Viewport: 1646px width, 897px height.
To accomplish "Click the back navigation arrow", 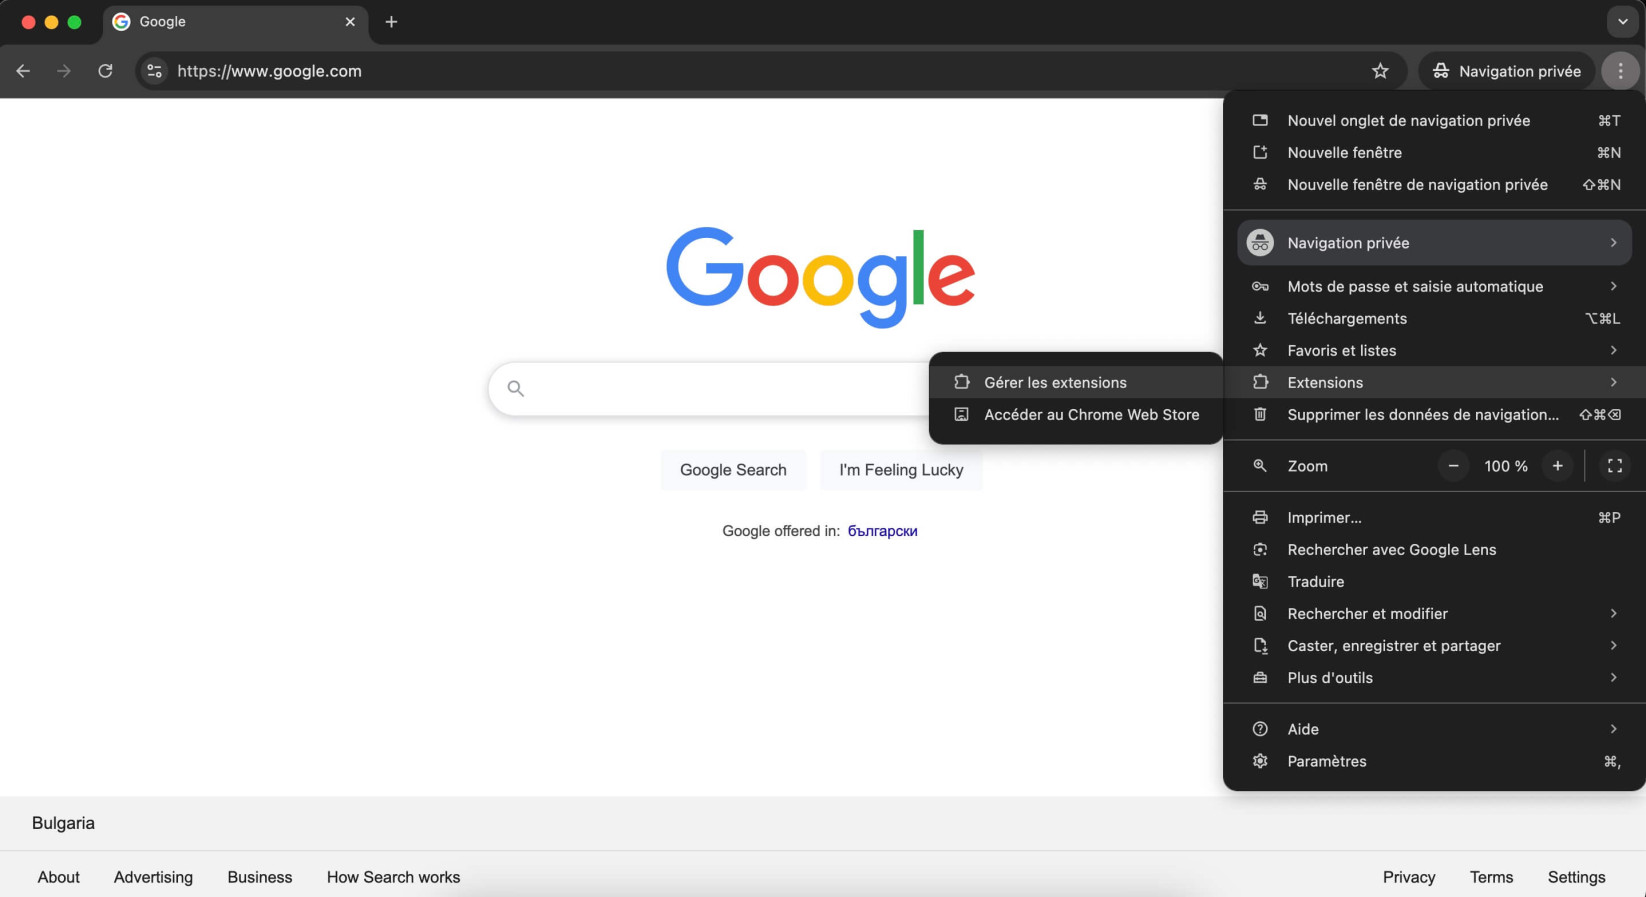I will click(x=23, y=71).
